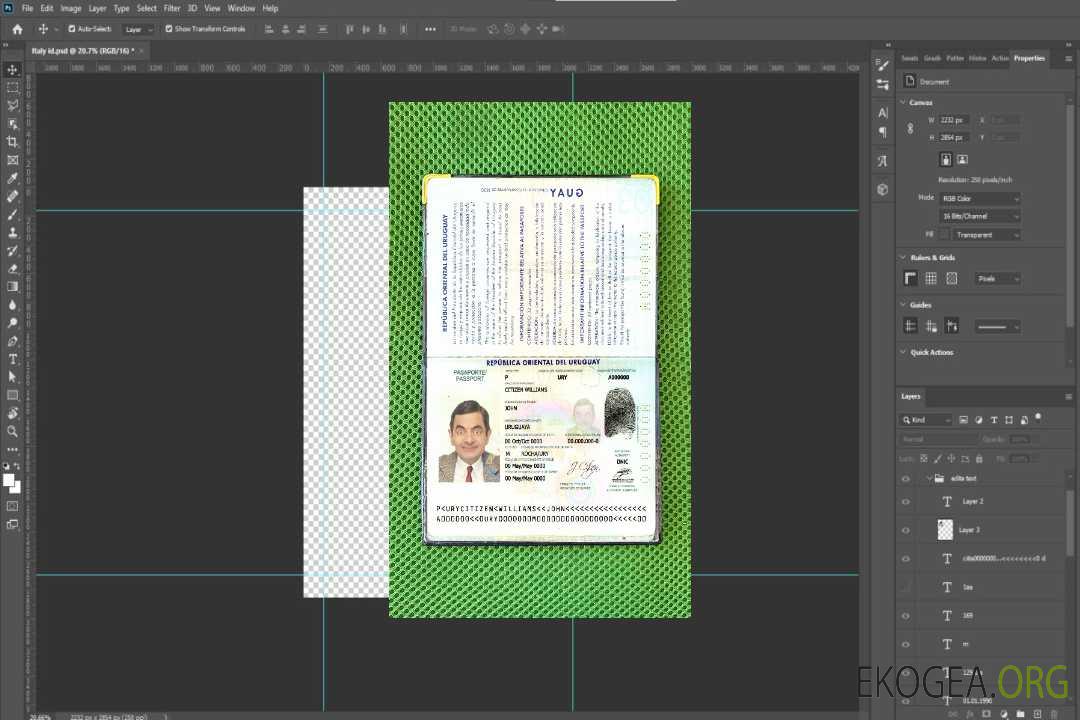Viewport: 1080px width, 720px height.
Task: Hide the '169' text layer
Action: [x=906, y=616]
